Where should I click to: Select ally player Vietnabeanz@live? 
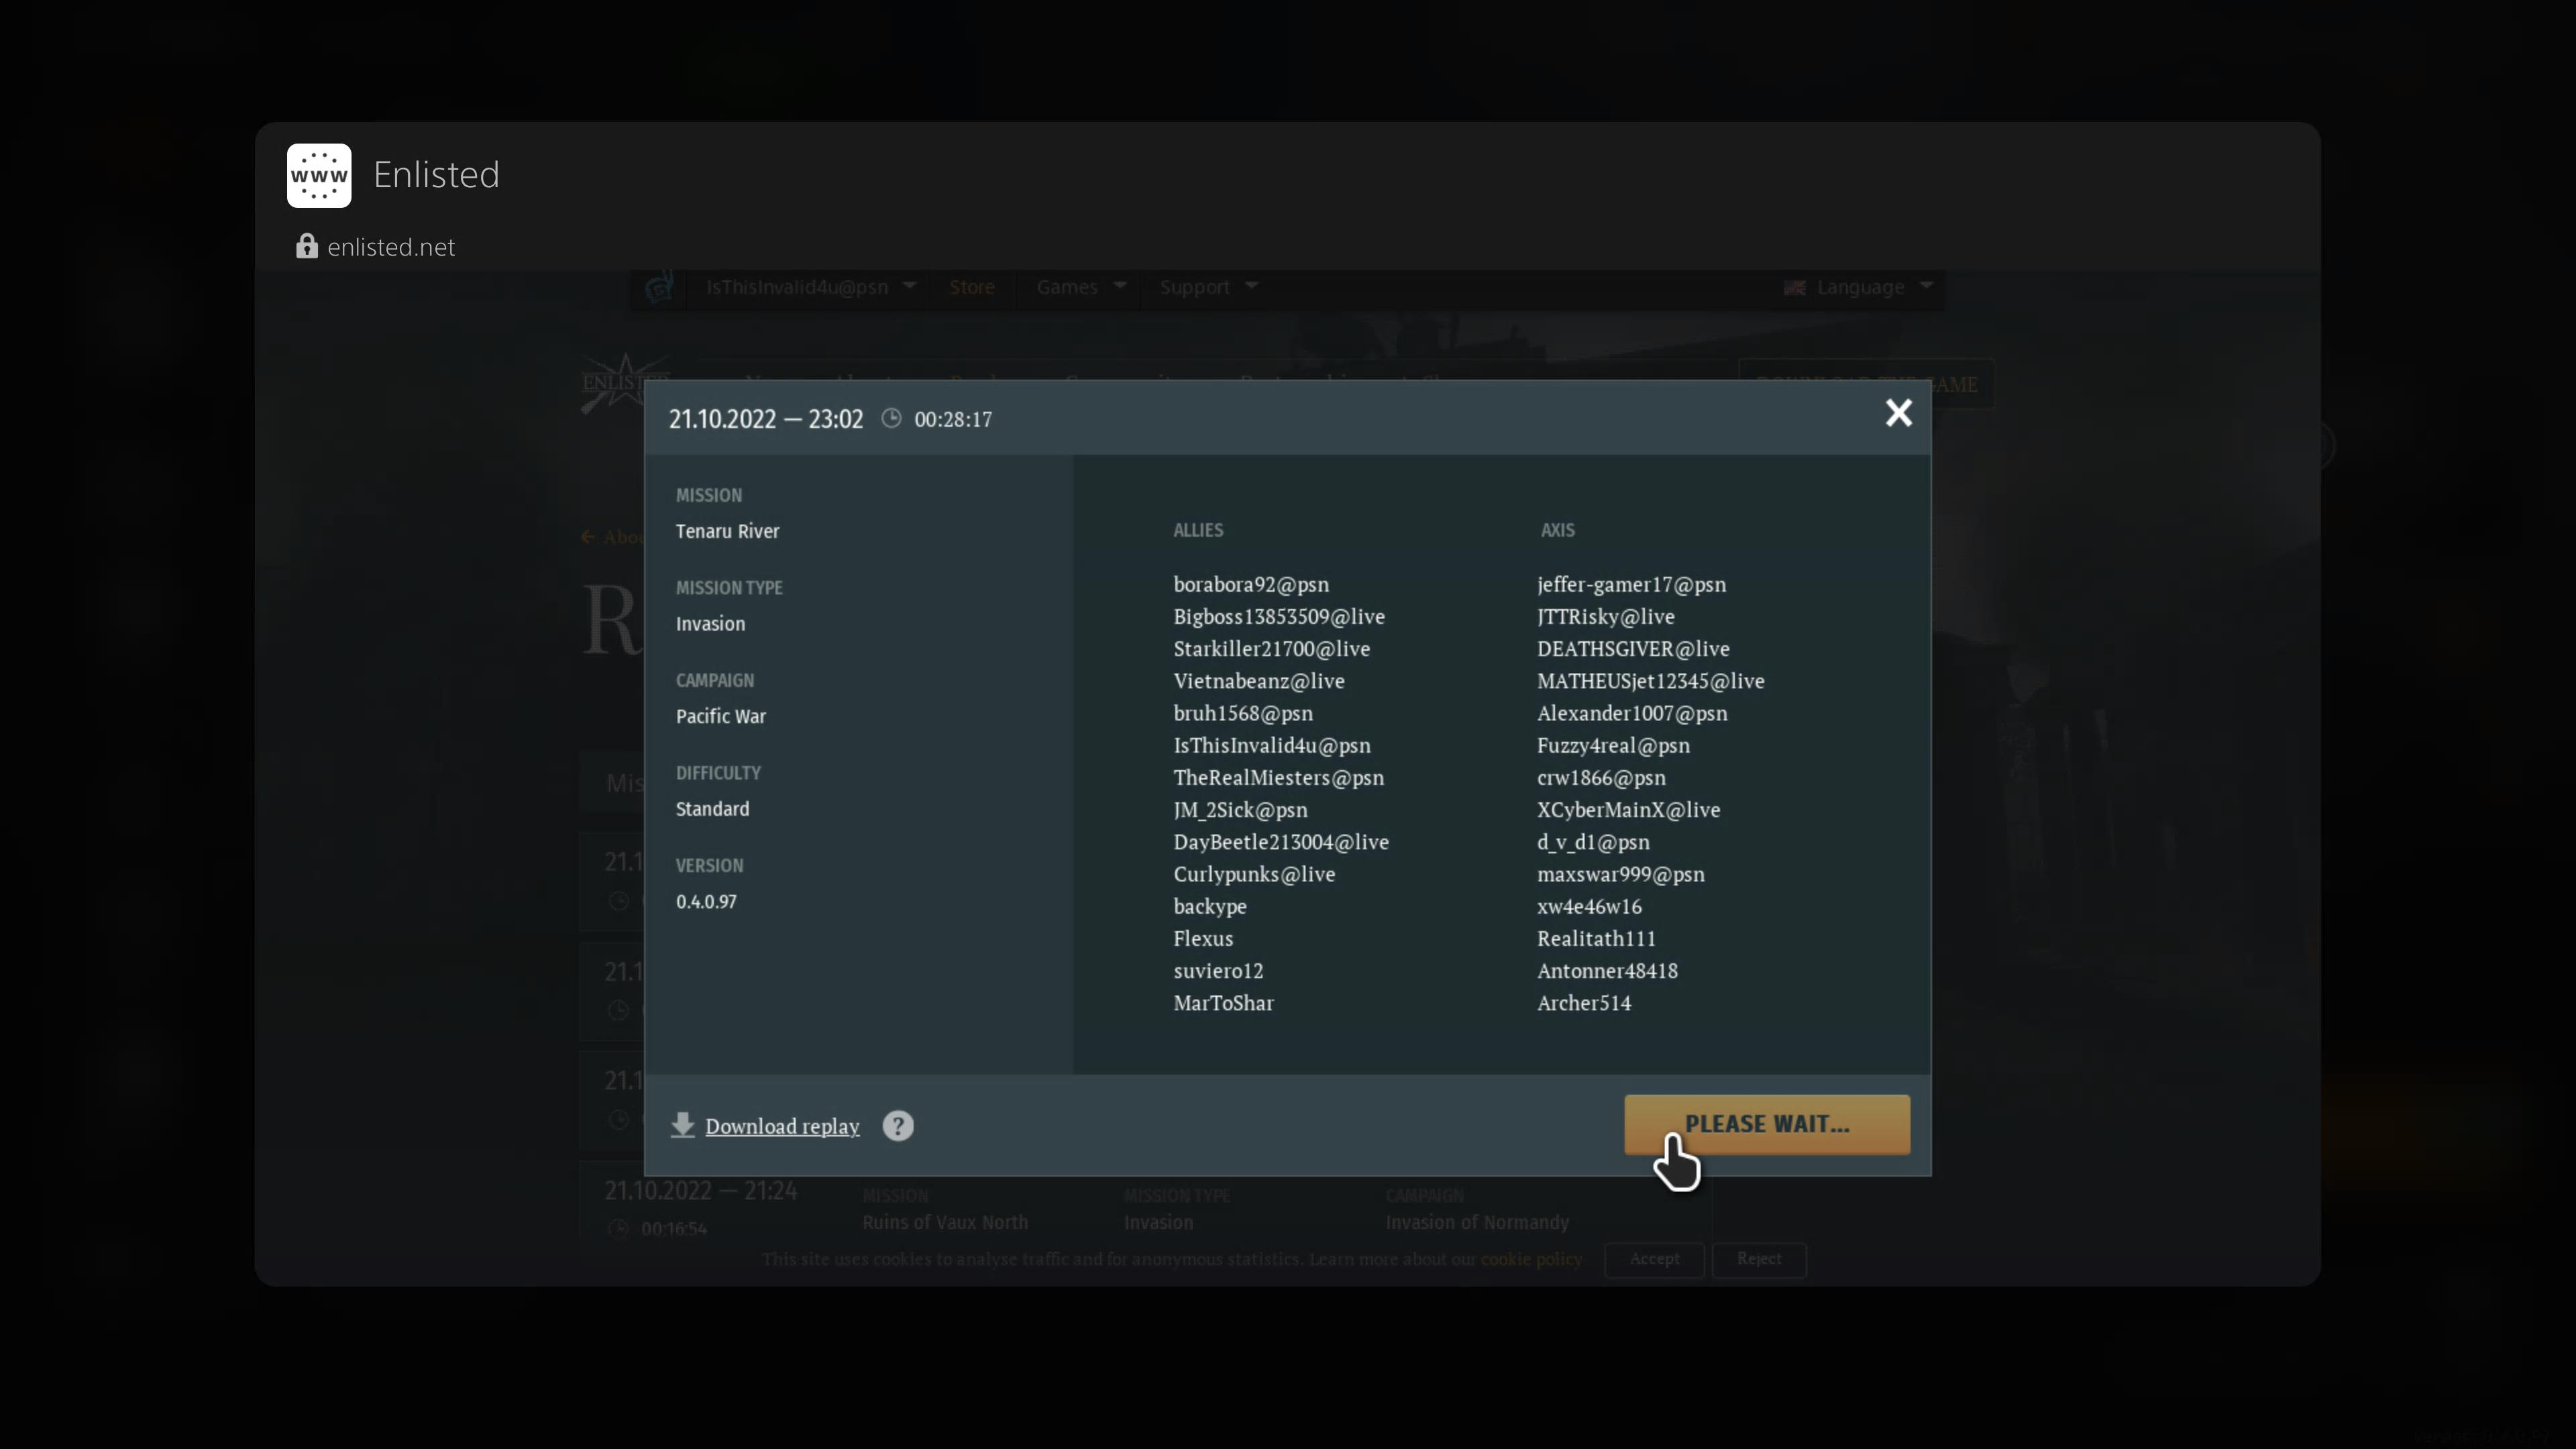pyautogui.click(x=1259, y=681)
